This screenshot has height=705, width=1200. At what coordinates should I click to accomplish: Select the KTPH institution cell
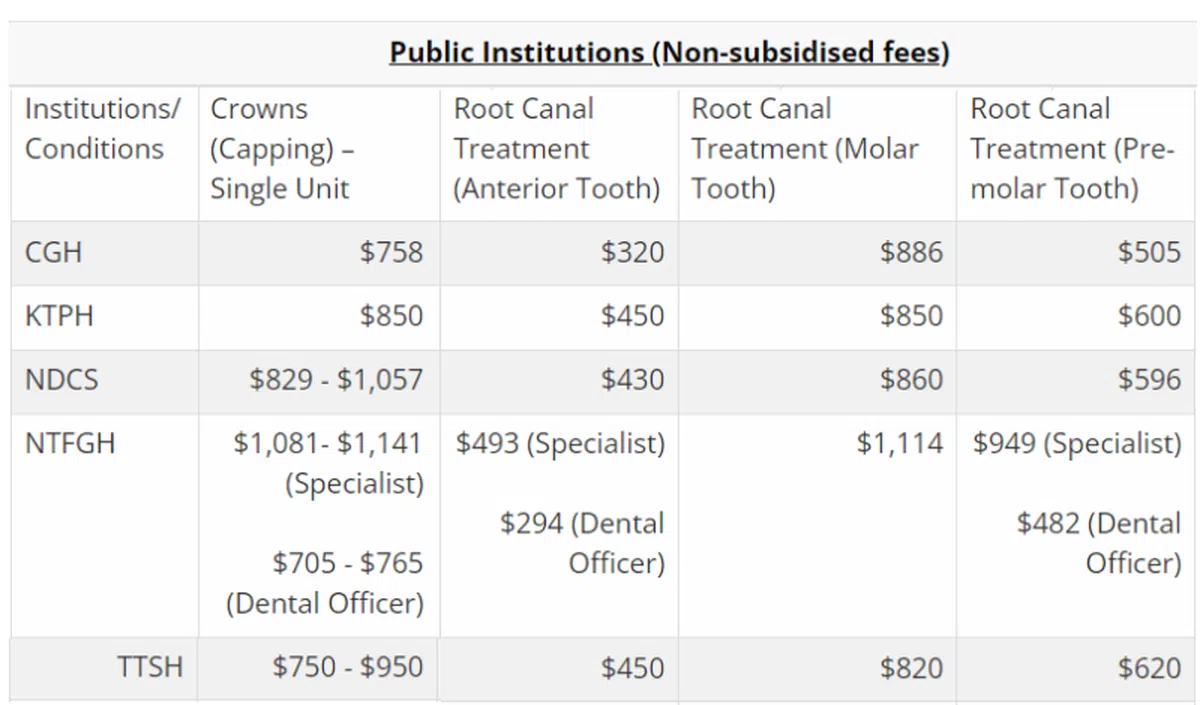pos(60,316)
